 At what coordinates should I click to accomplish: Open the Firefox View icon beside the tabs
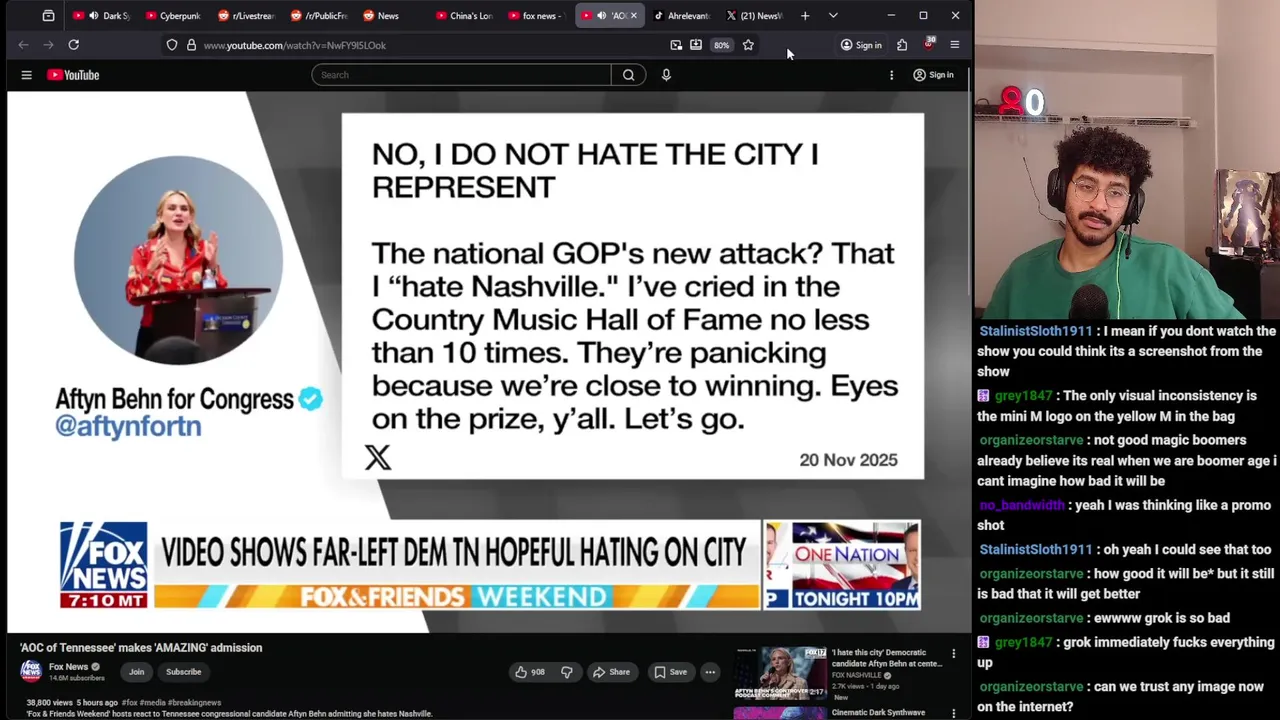48,16
